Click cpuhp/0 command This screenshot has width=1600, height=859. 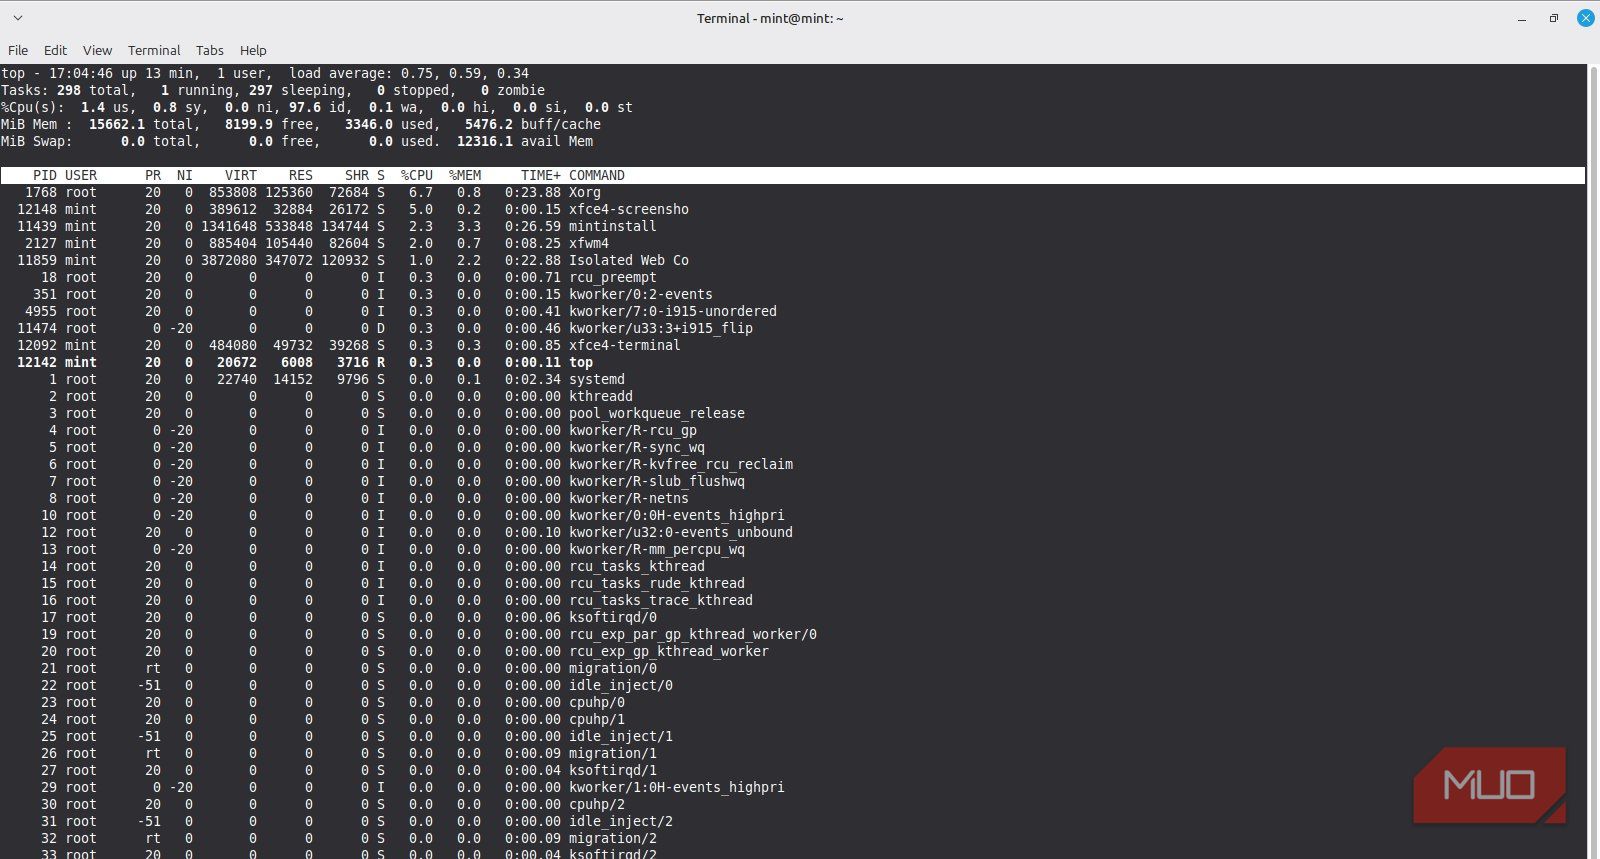597,702
